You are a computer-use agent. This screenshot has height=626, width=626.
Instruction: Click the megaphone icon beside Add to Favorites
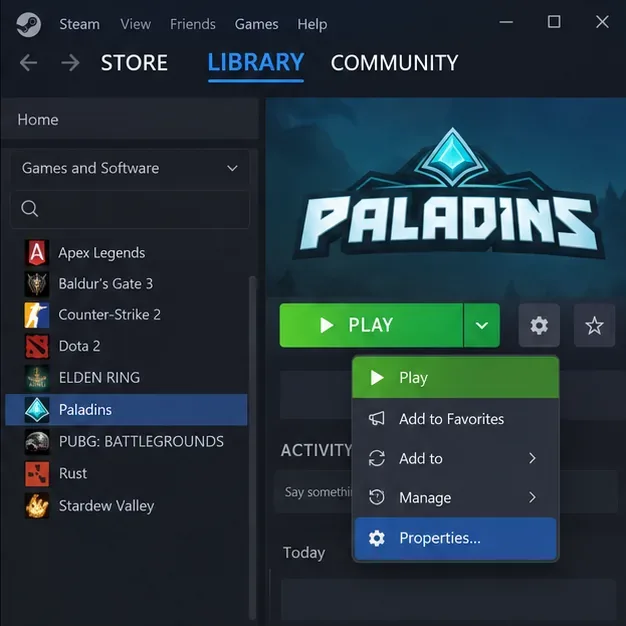(x=376, y=419)
